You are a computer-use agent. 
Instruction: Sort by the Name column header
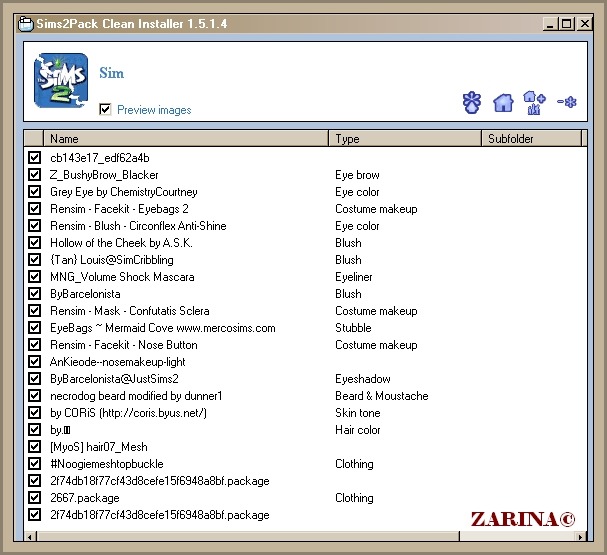click(186, 139)
